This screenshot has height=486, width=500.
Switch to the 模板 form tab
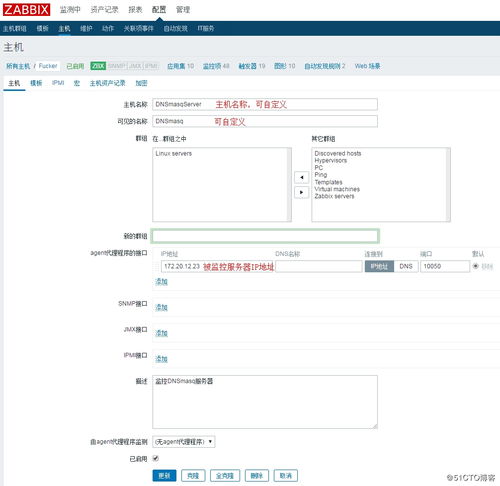[x=36, y=83]
